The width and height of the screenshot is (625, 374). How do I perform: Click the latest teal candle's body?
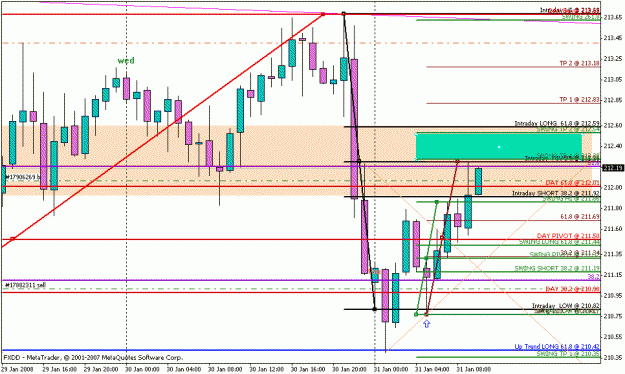pyautogui.click(x=478, y=181)
